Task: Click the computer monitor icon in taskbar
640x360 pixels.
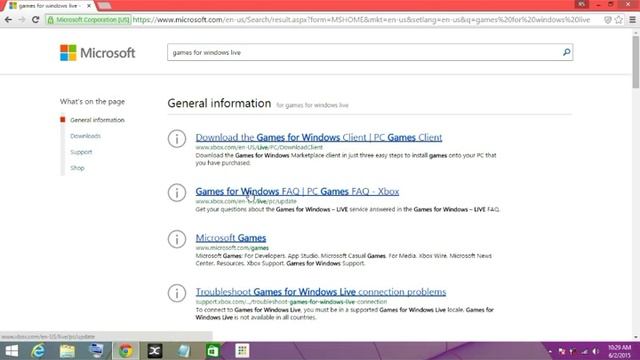Action: (x=96, y=351)
